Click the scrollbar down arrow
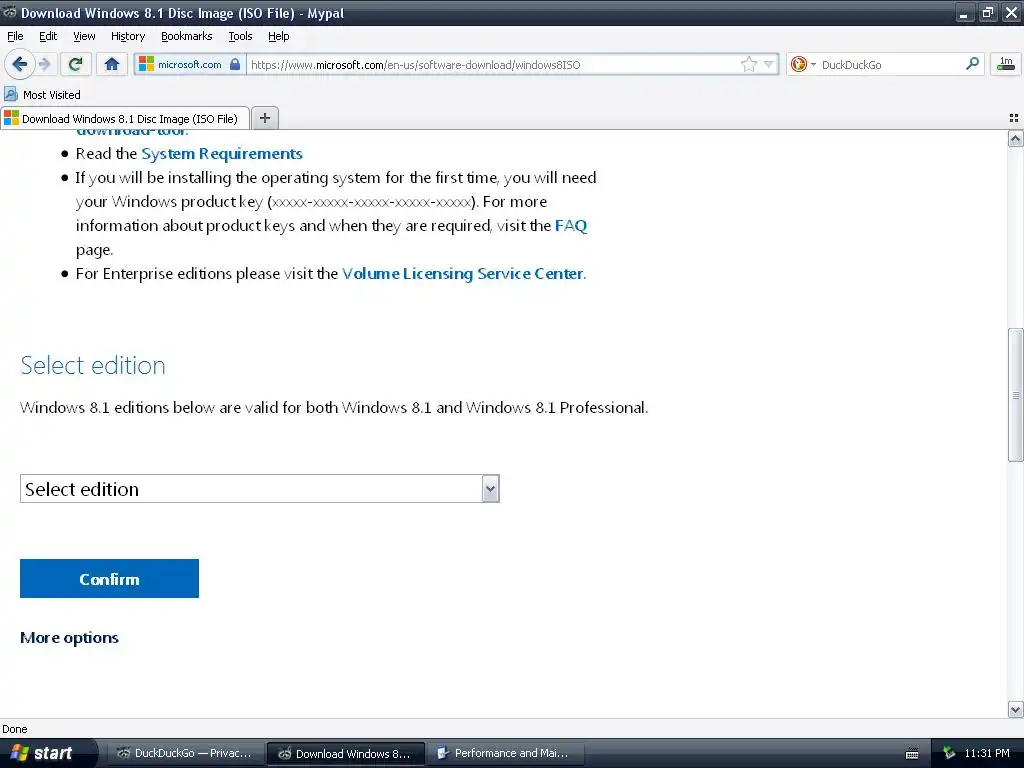 [x=1015, y=709]
